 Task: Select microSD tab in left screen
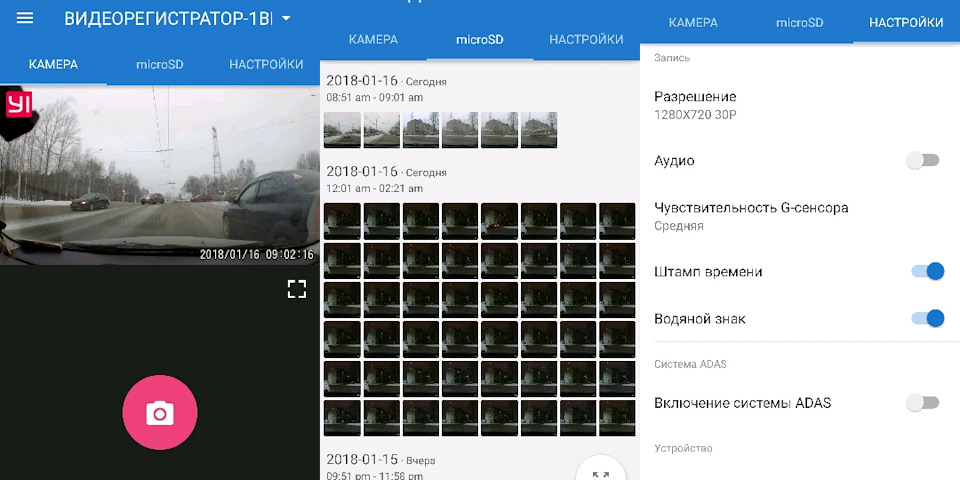pos(160,64)
